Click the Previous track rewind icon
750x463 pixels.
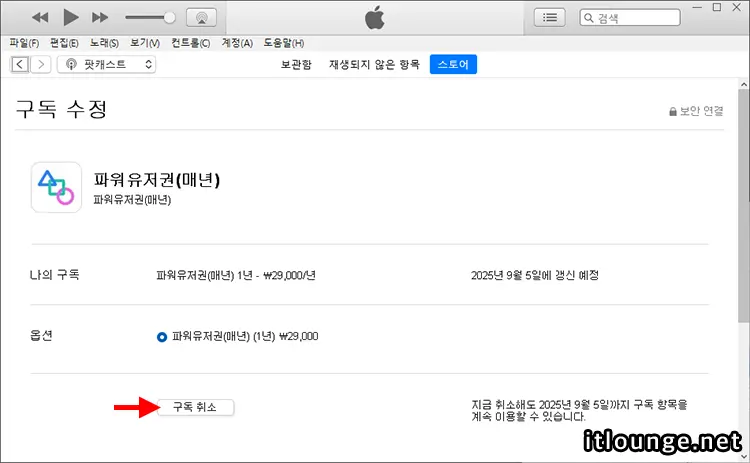tap(41, 17)
